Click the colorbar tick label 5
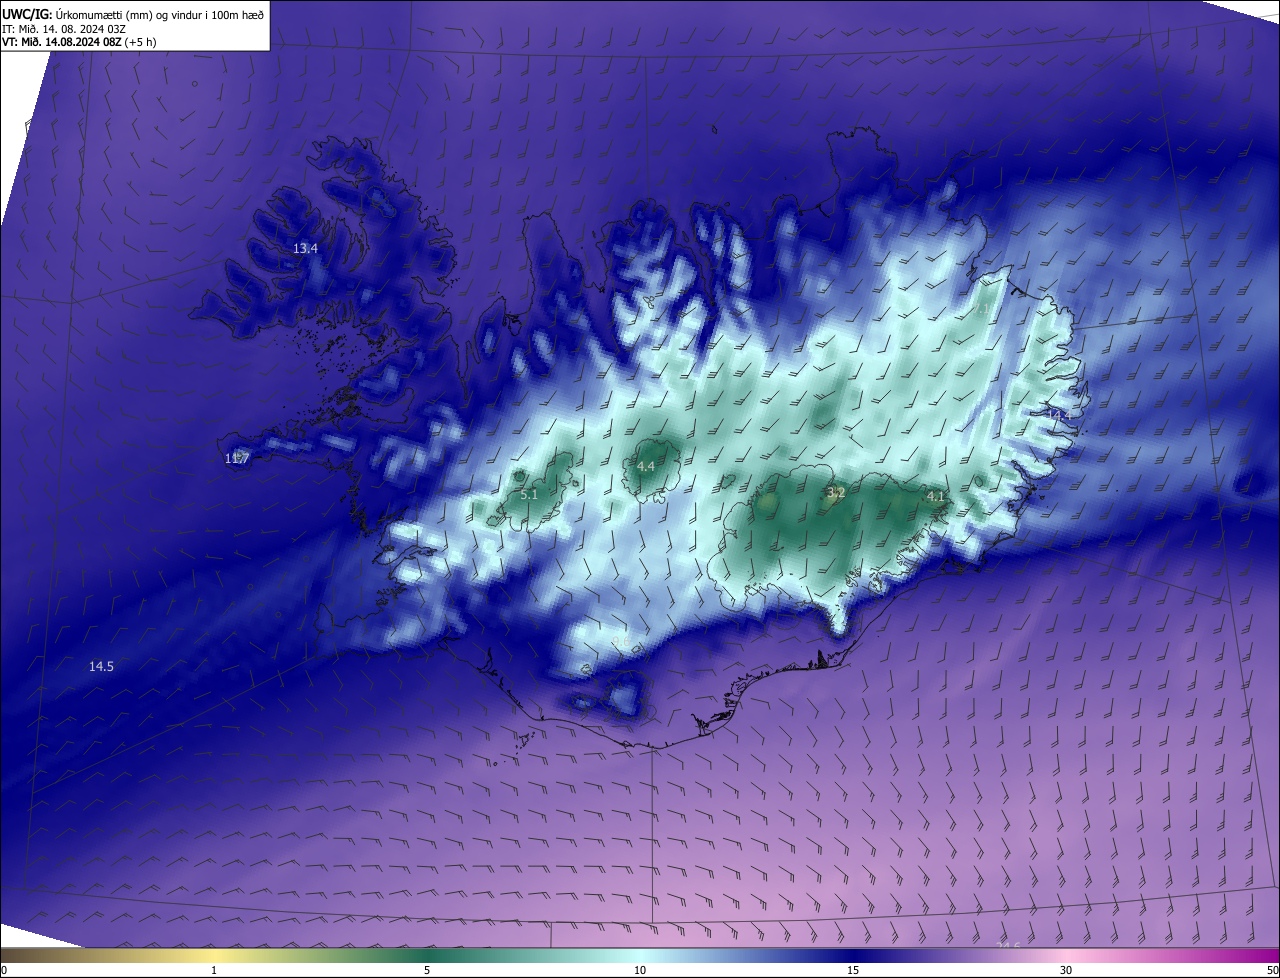The image size is (1280, 978). pyautogui.click(x=427, y=970)
